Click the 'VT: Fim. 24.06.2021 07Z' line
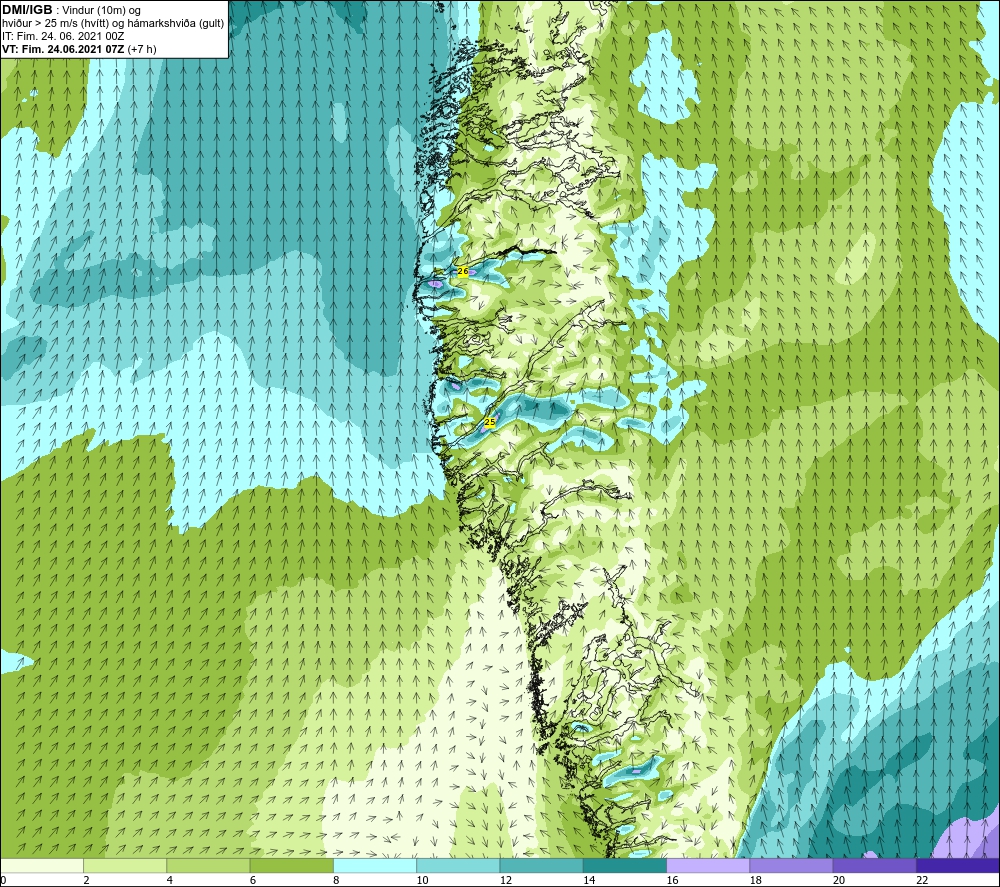1000x887 pixels. (x=63, y=49)
